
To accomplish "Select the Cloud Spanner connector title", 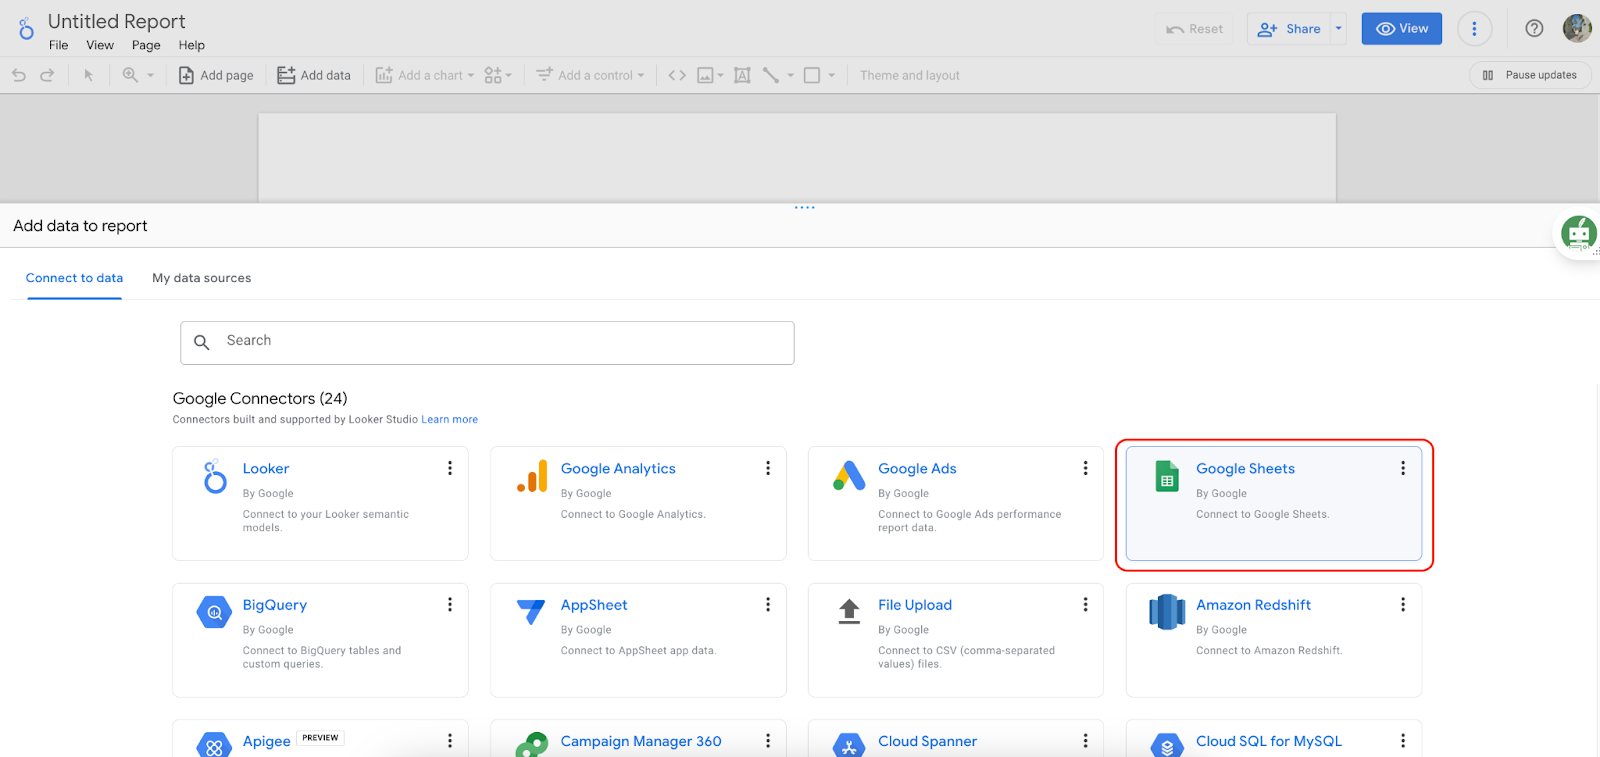I will click(928, 741).
